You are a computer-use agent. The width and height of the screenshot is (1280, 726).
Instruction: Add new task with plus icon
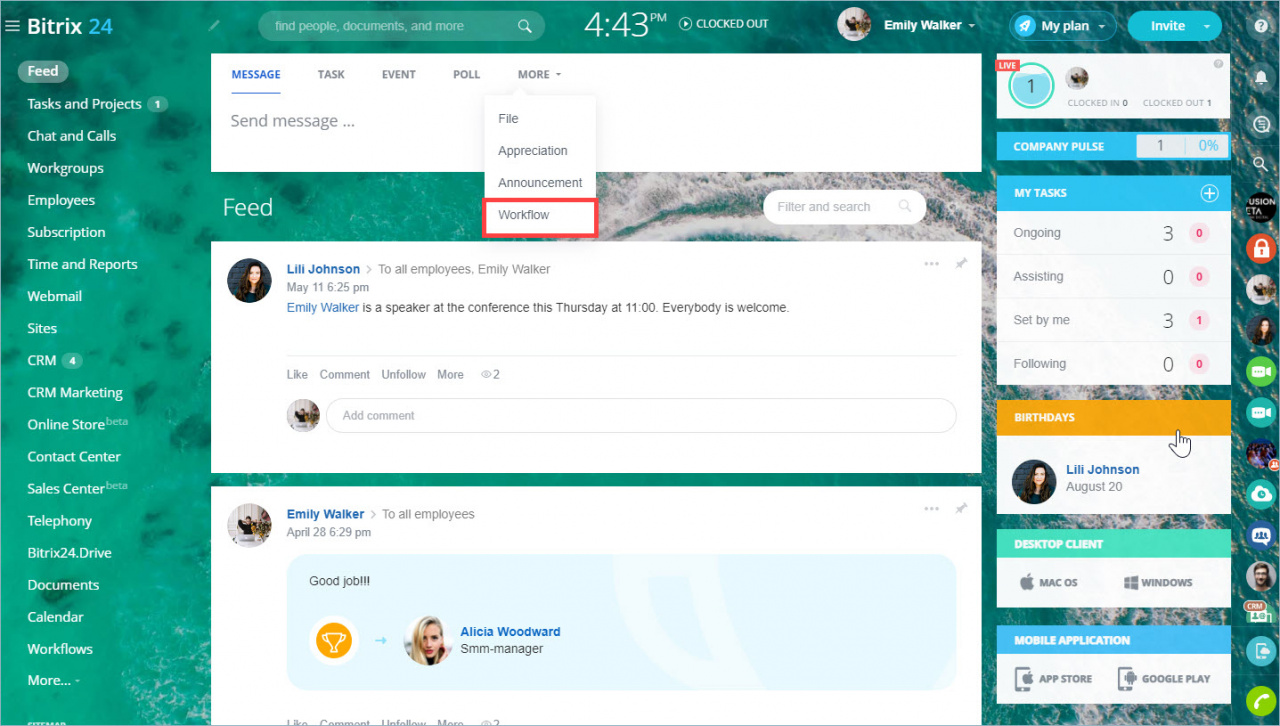coord(1209,193)
